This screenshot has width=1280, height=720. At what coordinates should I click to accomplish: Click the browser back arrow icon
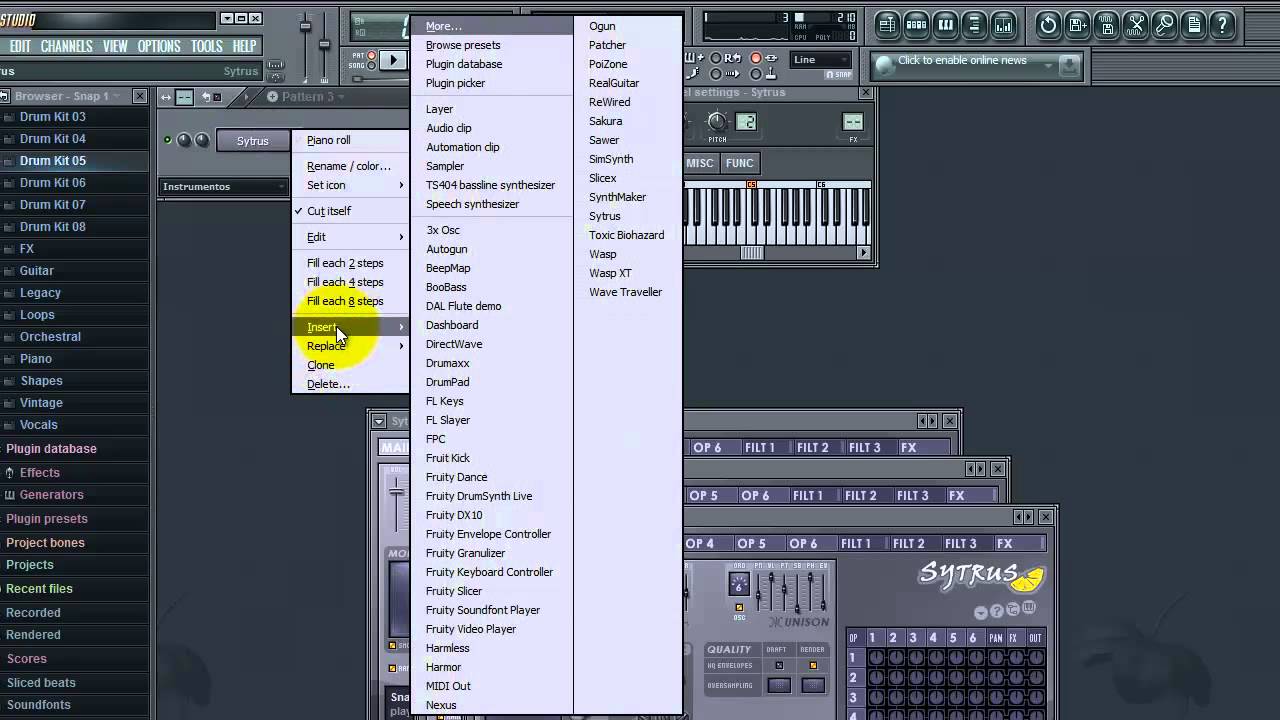pos(4,96)
